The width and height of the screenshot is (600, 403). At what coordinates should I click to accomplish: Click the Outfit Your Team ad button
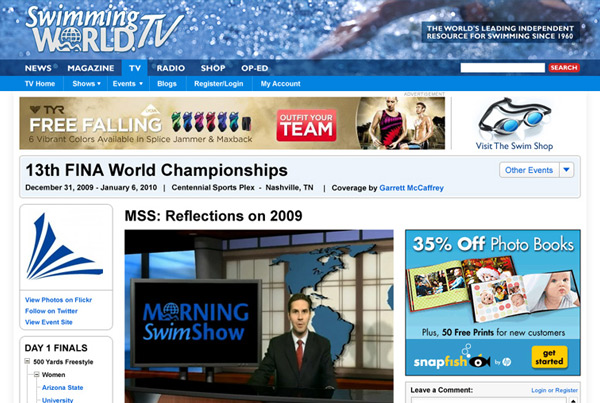coord(307,126)
